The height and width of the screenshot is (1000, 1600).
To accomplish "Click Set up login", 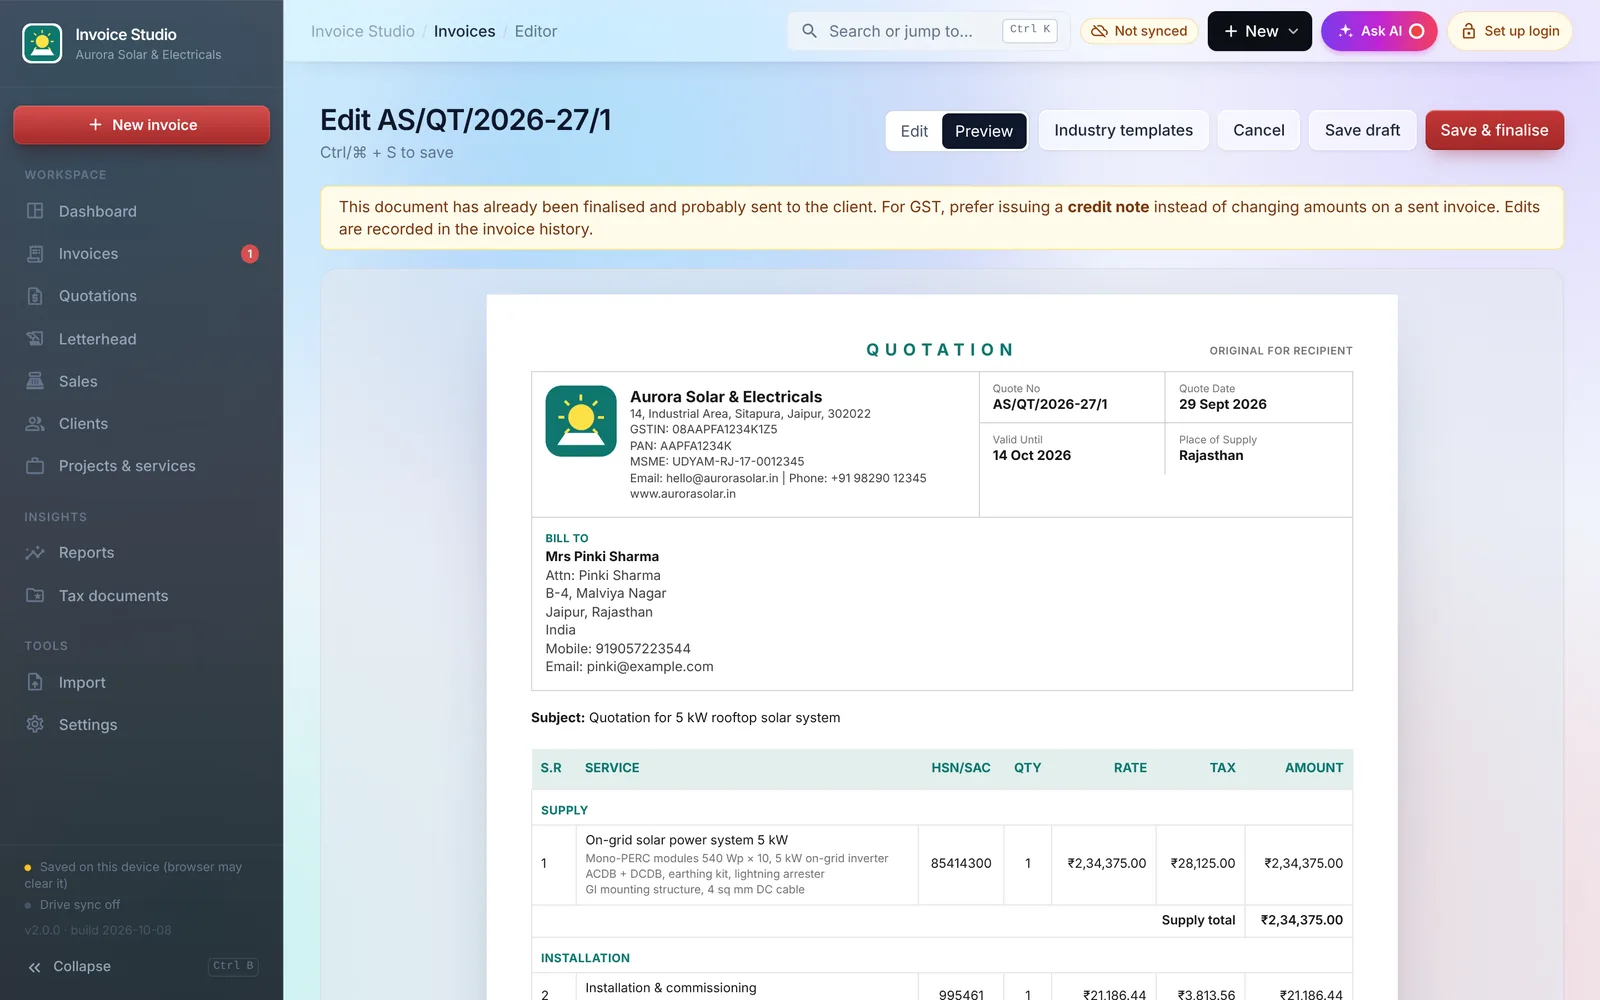I will pyautogui.click(x=1510, y=31).
